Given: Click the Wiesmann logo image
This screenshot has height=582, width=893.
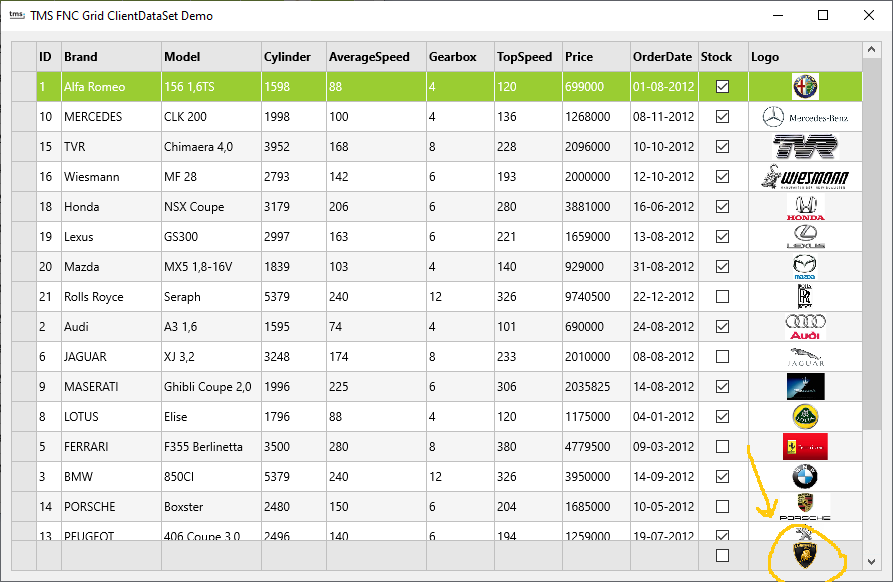Looking at the screenshot, I should (805, 177).
